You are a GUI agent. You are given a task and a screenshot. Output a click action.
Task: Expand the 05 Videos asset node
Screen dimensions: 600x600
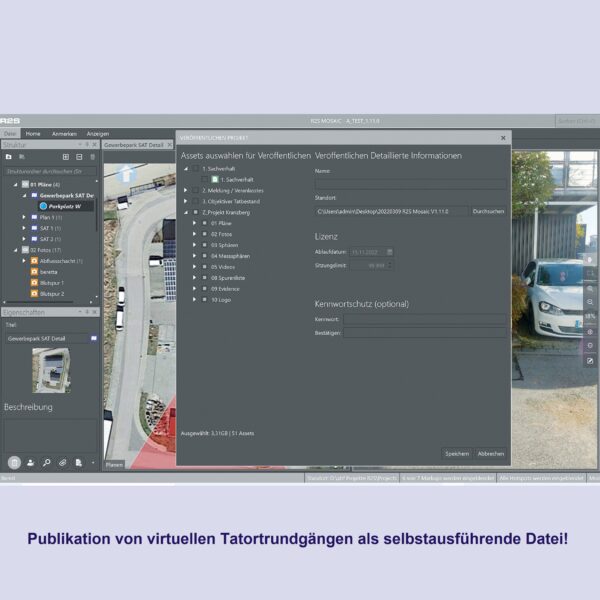tap(194, 267)
